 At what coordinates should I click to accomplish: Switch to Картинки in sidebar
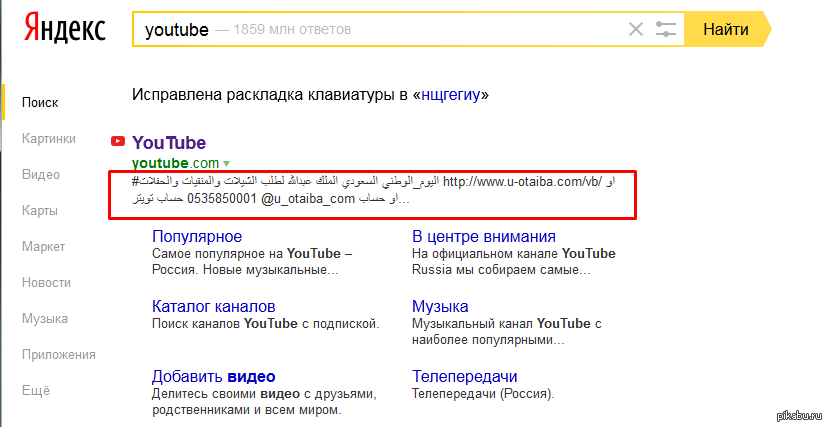(x=49, y=139)
